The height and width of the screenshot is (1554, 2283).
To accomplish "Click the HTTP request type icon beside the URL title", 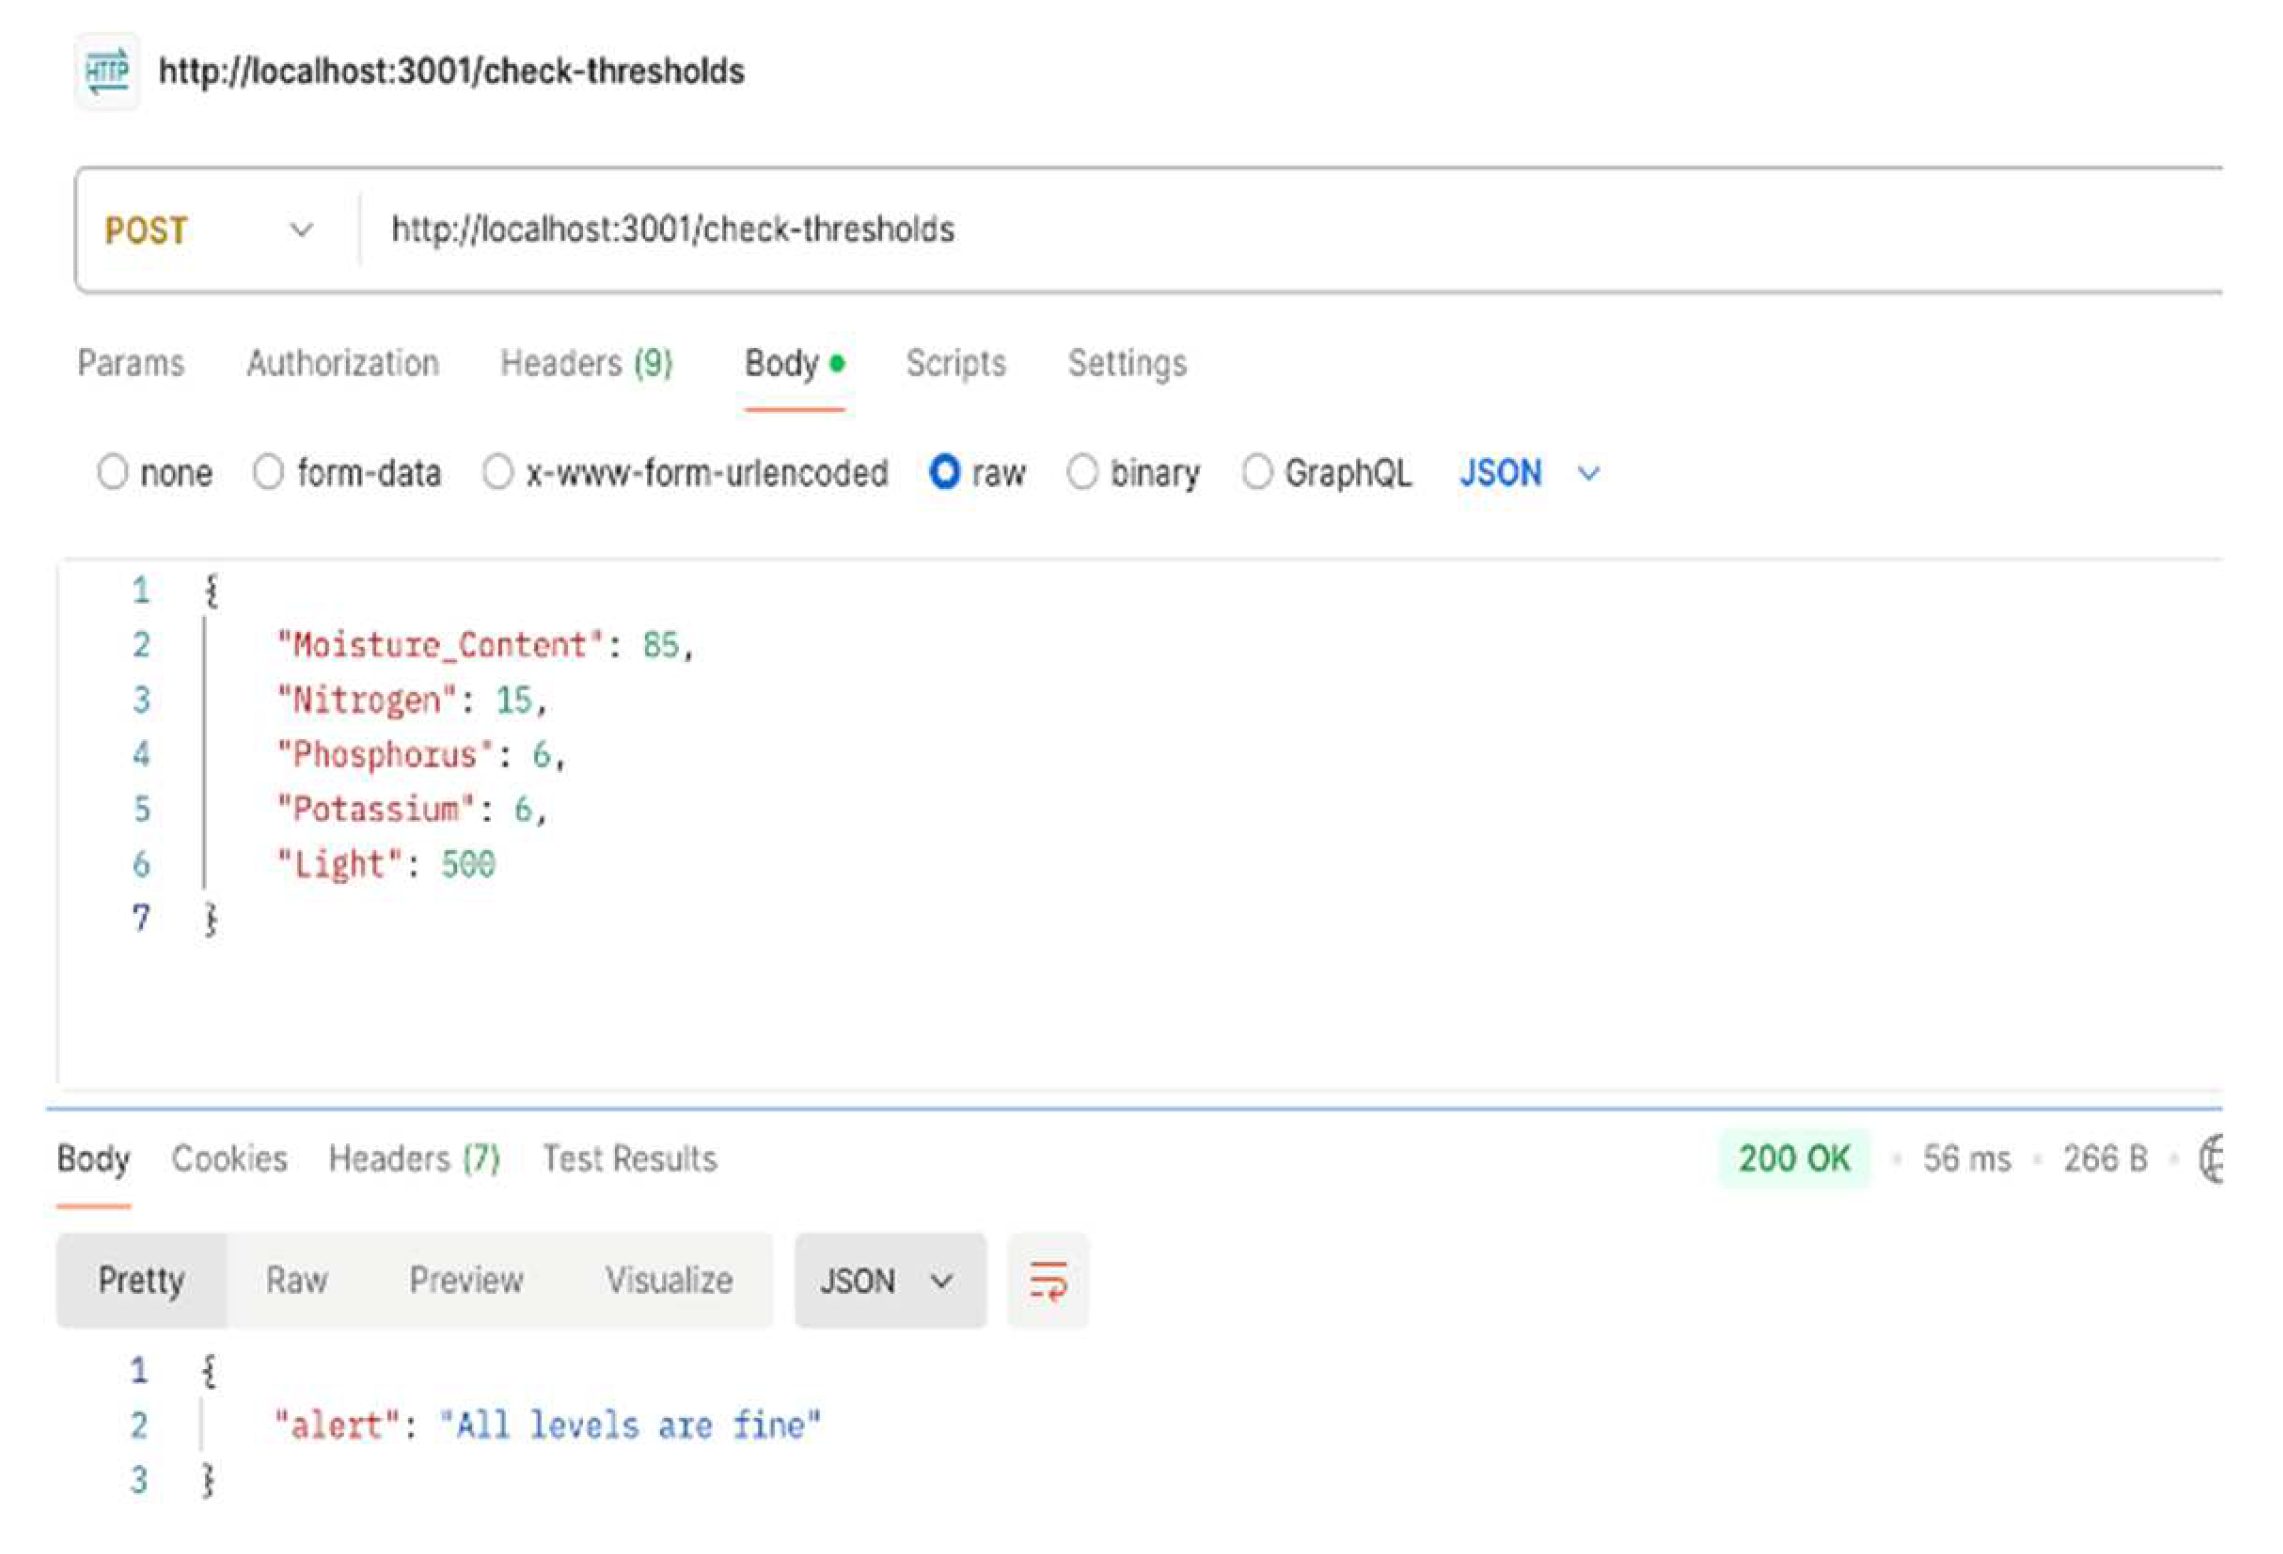I will coord(107,70).
